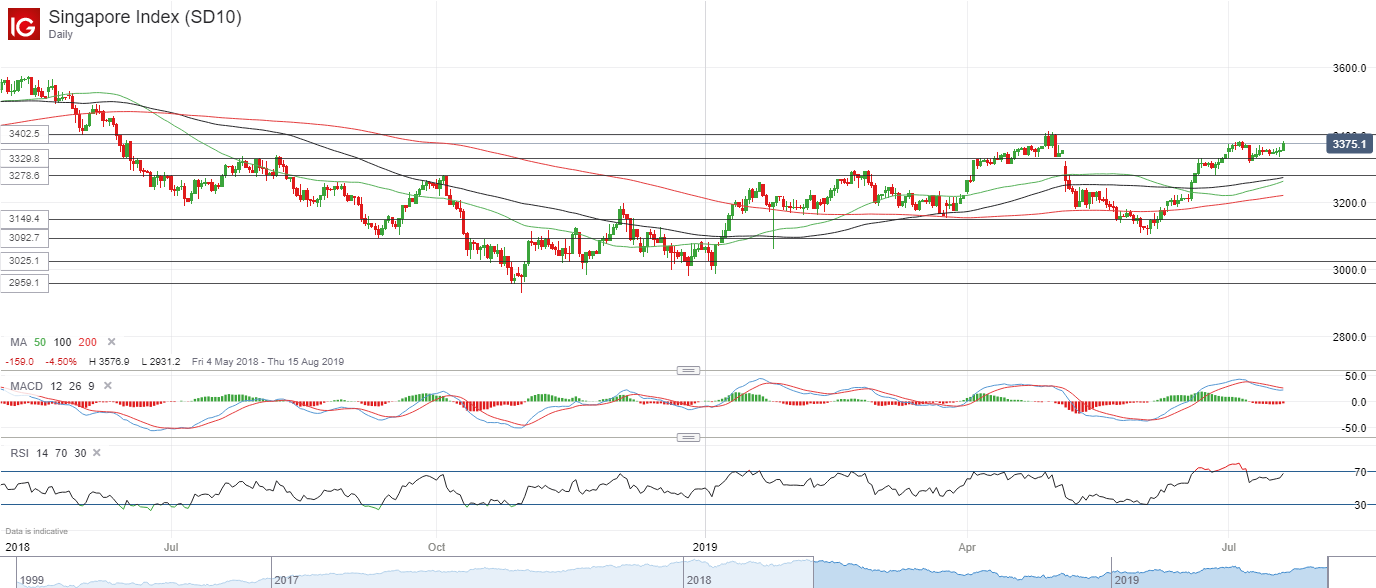The width and height of the screenshot is (1376, 588).
Task: Jump to 2018 in the navigator strip
Action: [699, 580]
